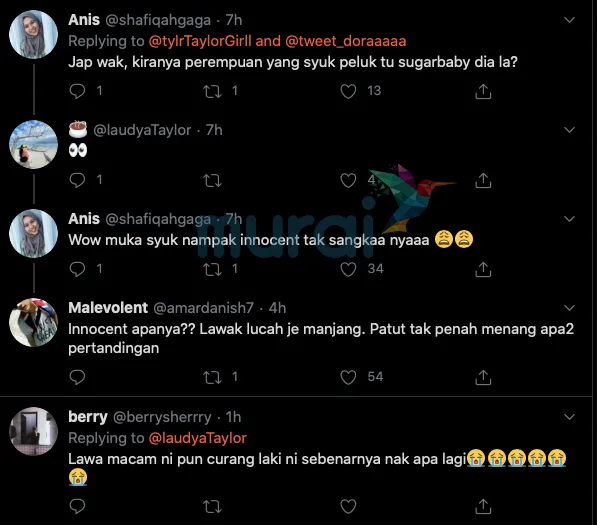Open @tweet_doraaaaa mention link
597x525 pixels.
click(x=346, y=41)
